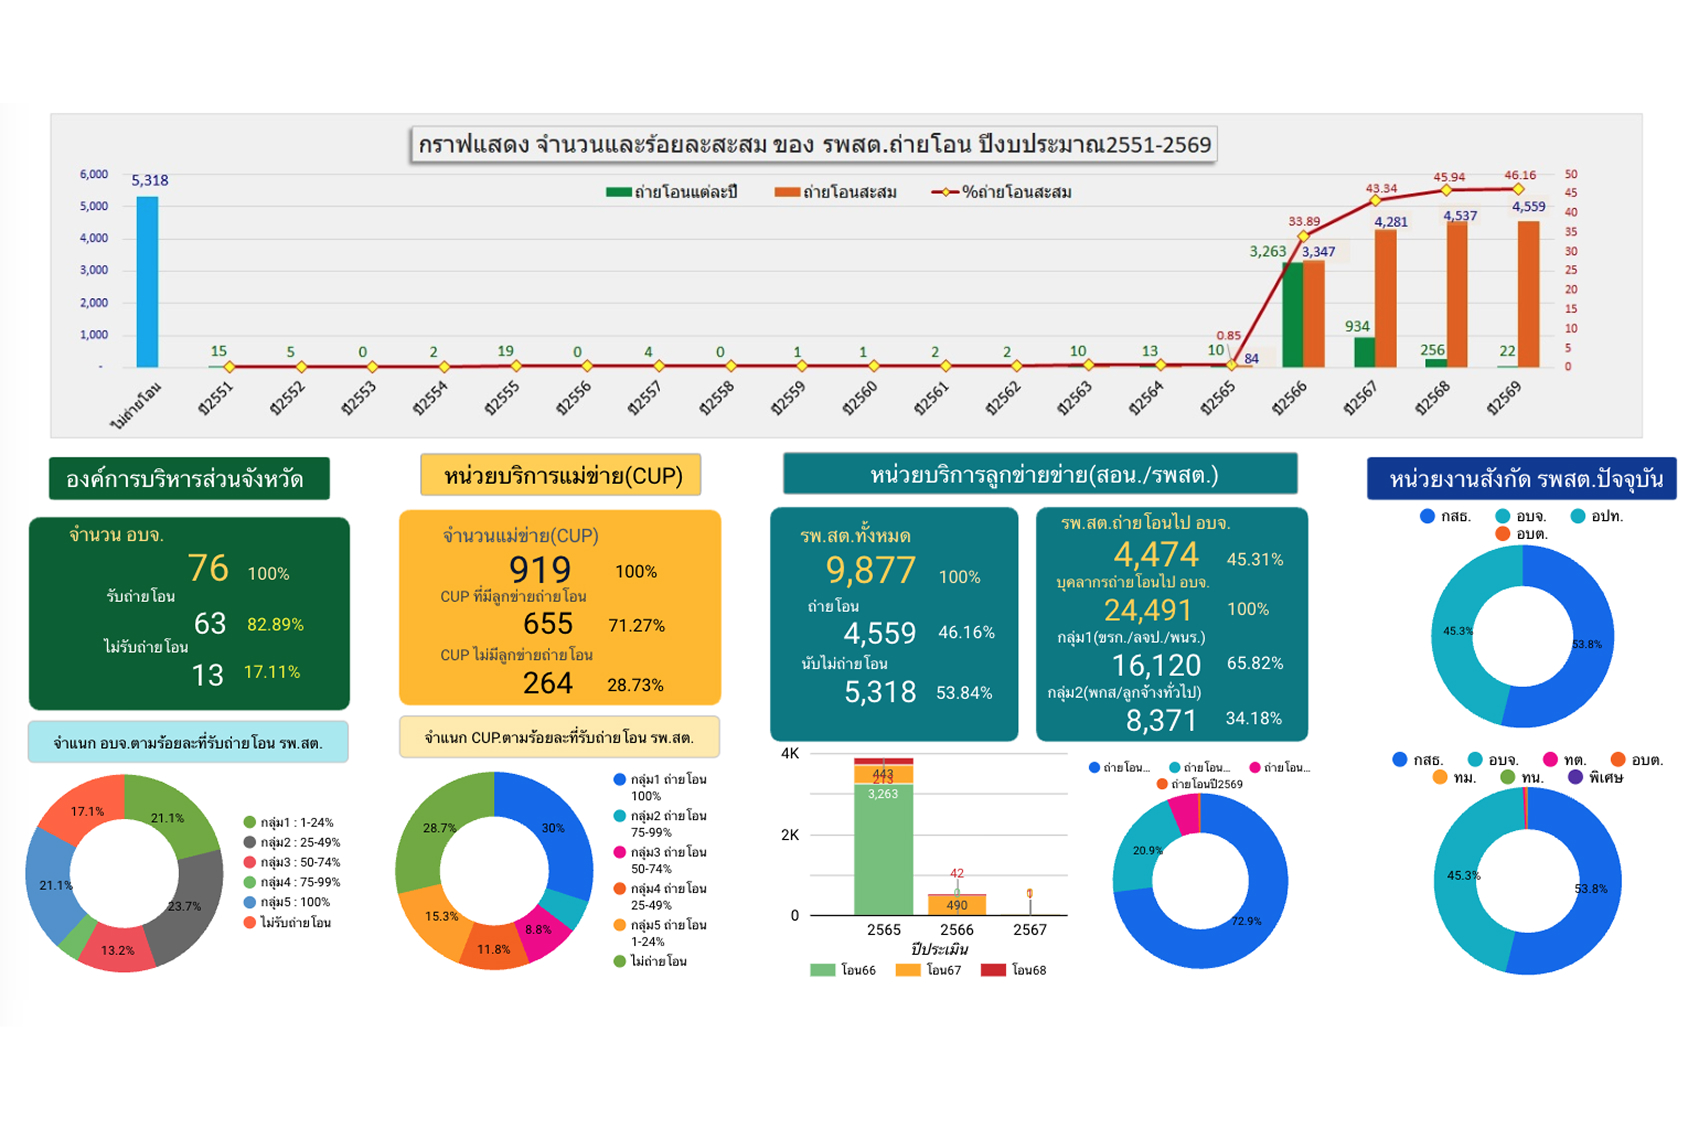Select the โอน68 red legend swatch
This screenshot has height=1130, width=1694.
[993, 970]
